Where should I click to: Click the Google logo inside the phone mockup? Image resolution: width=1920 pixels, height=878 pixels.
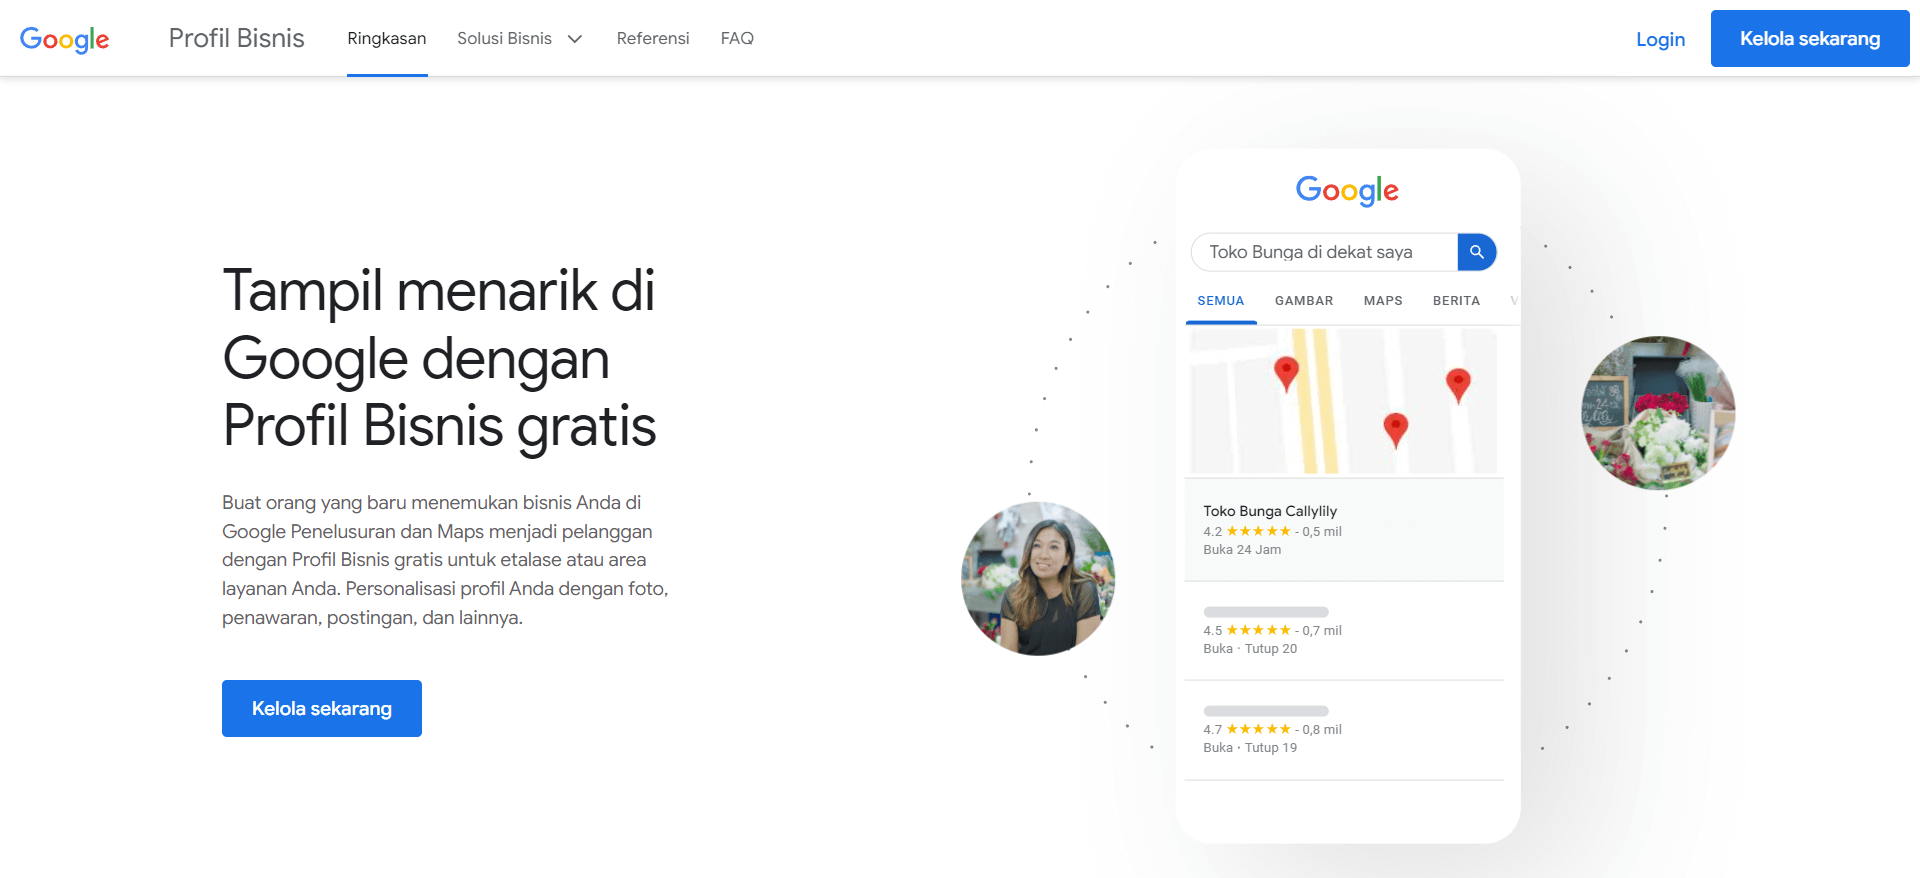coord(1347,191)
